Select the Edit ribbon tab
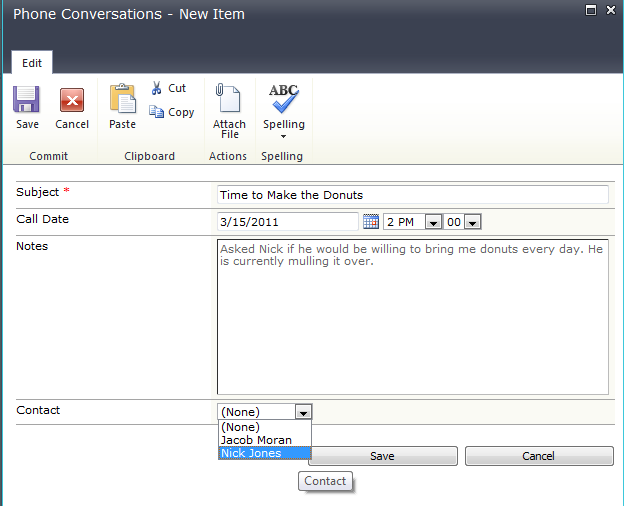This screenshot has height=506, width=624. pos(32,63)
